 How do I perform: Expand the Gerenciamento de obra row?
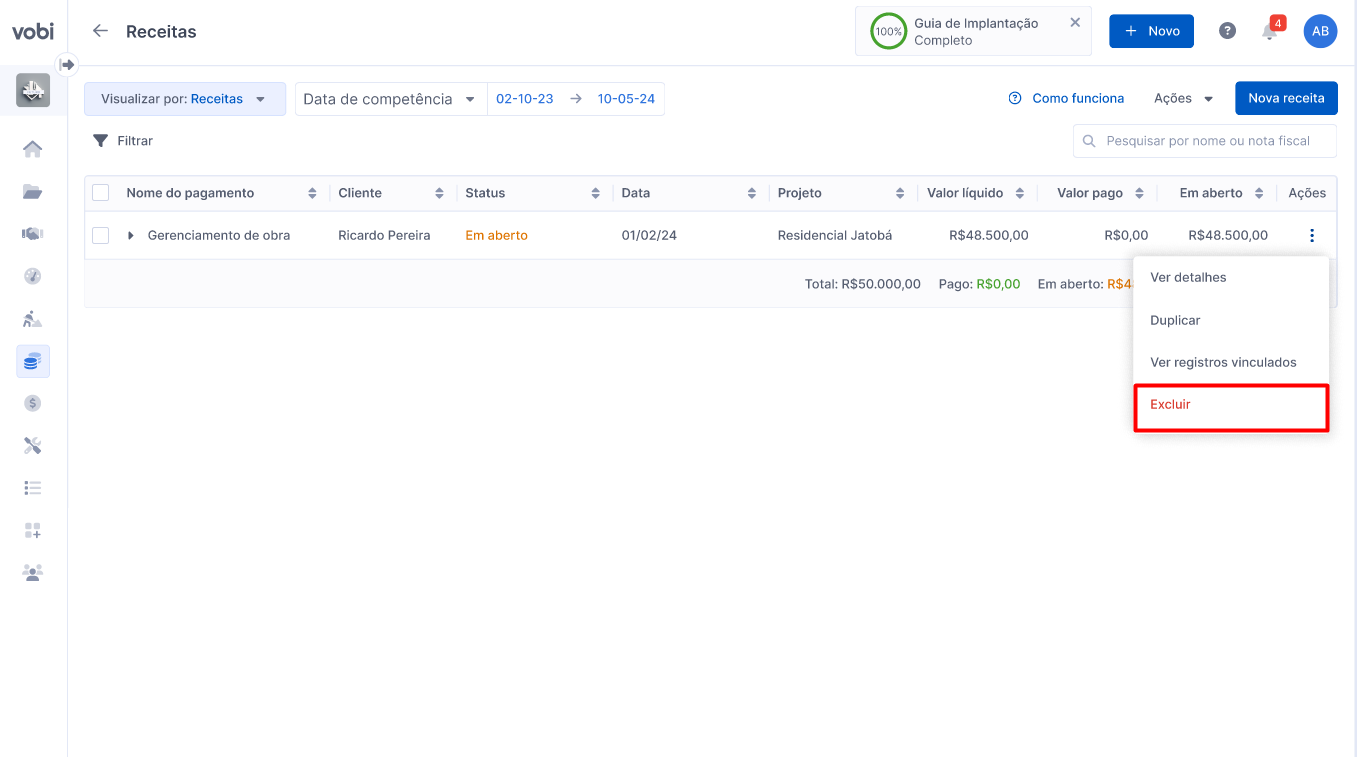(x=131, y=236)
